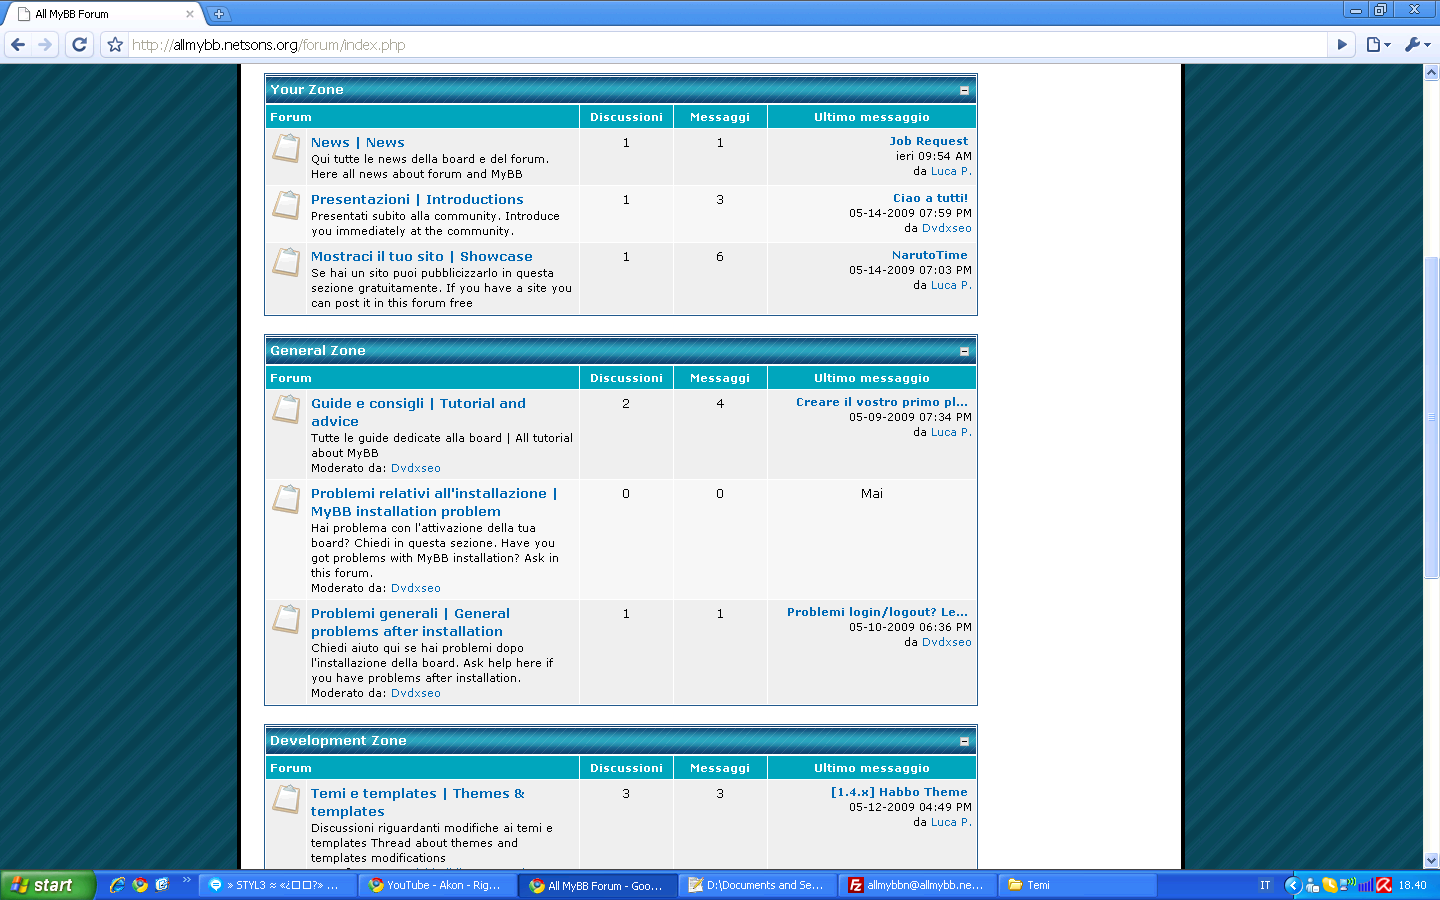Collapse the General Zone category

964,351
